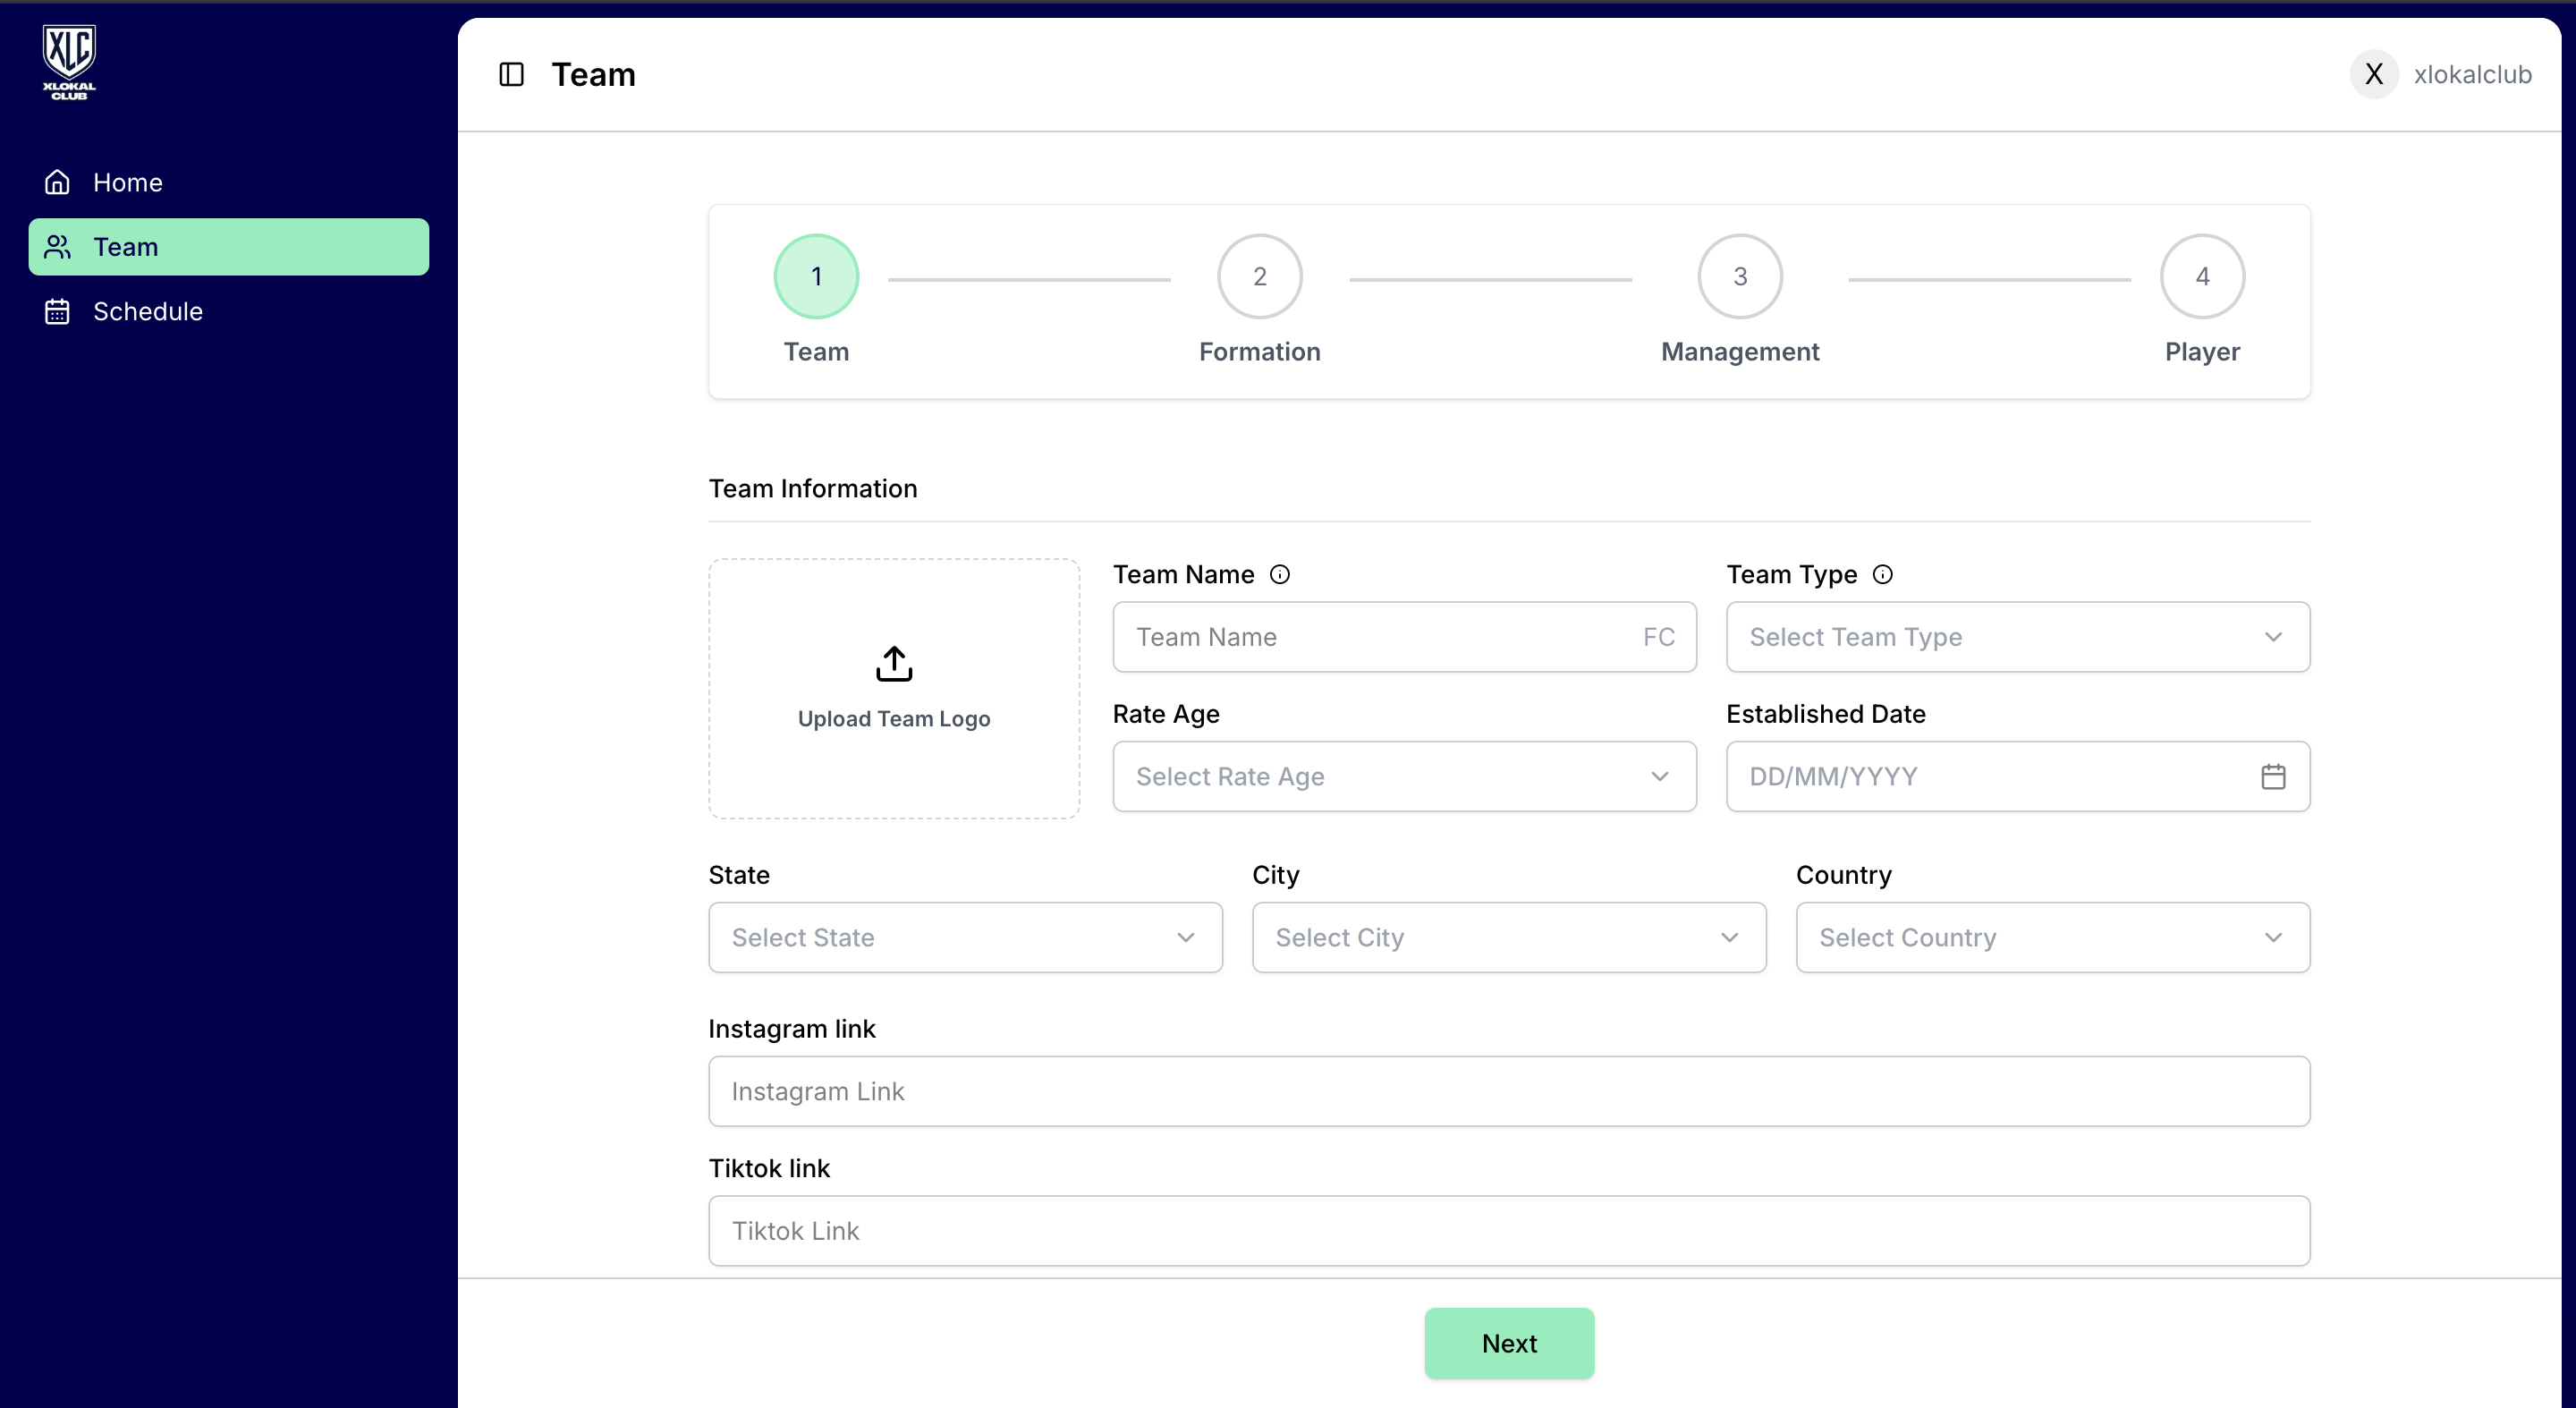Focus the Instagram Link input field
This screenshot has width=2576, height=1408.
[x=1508, y=1091]
